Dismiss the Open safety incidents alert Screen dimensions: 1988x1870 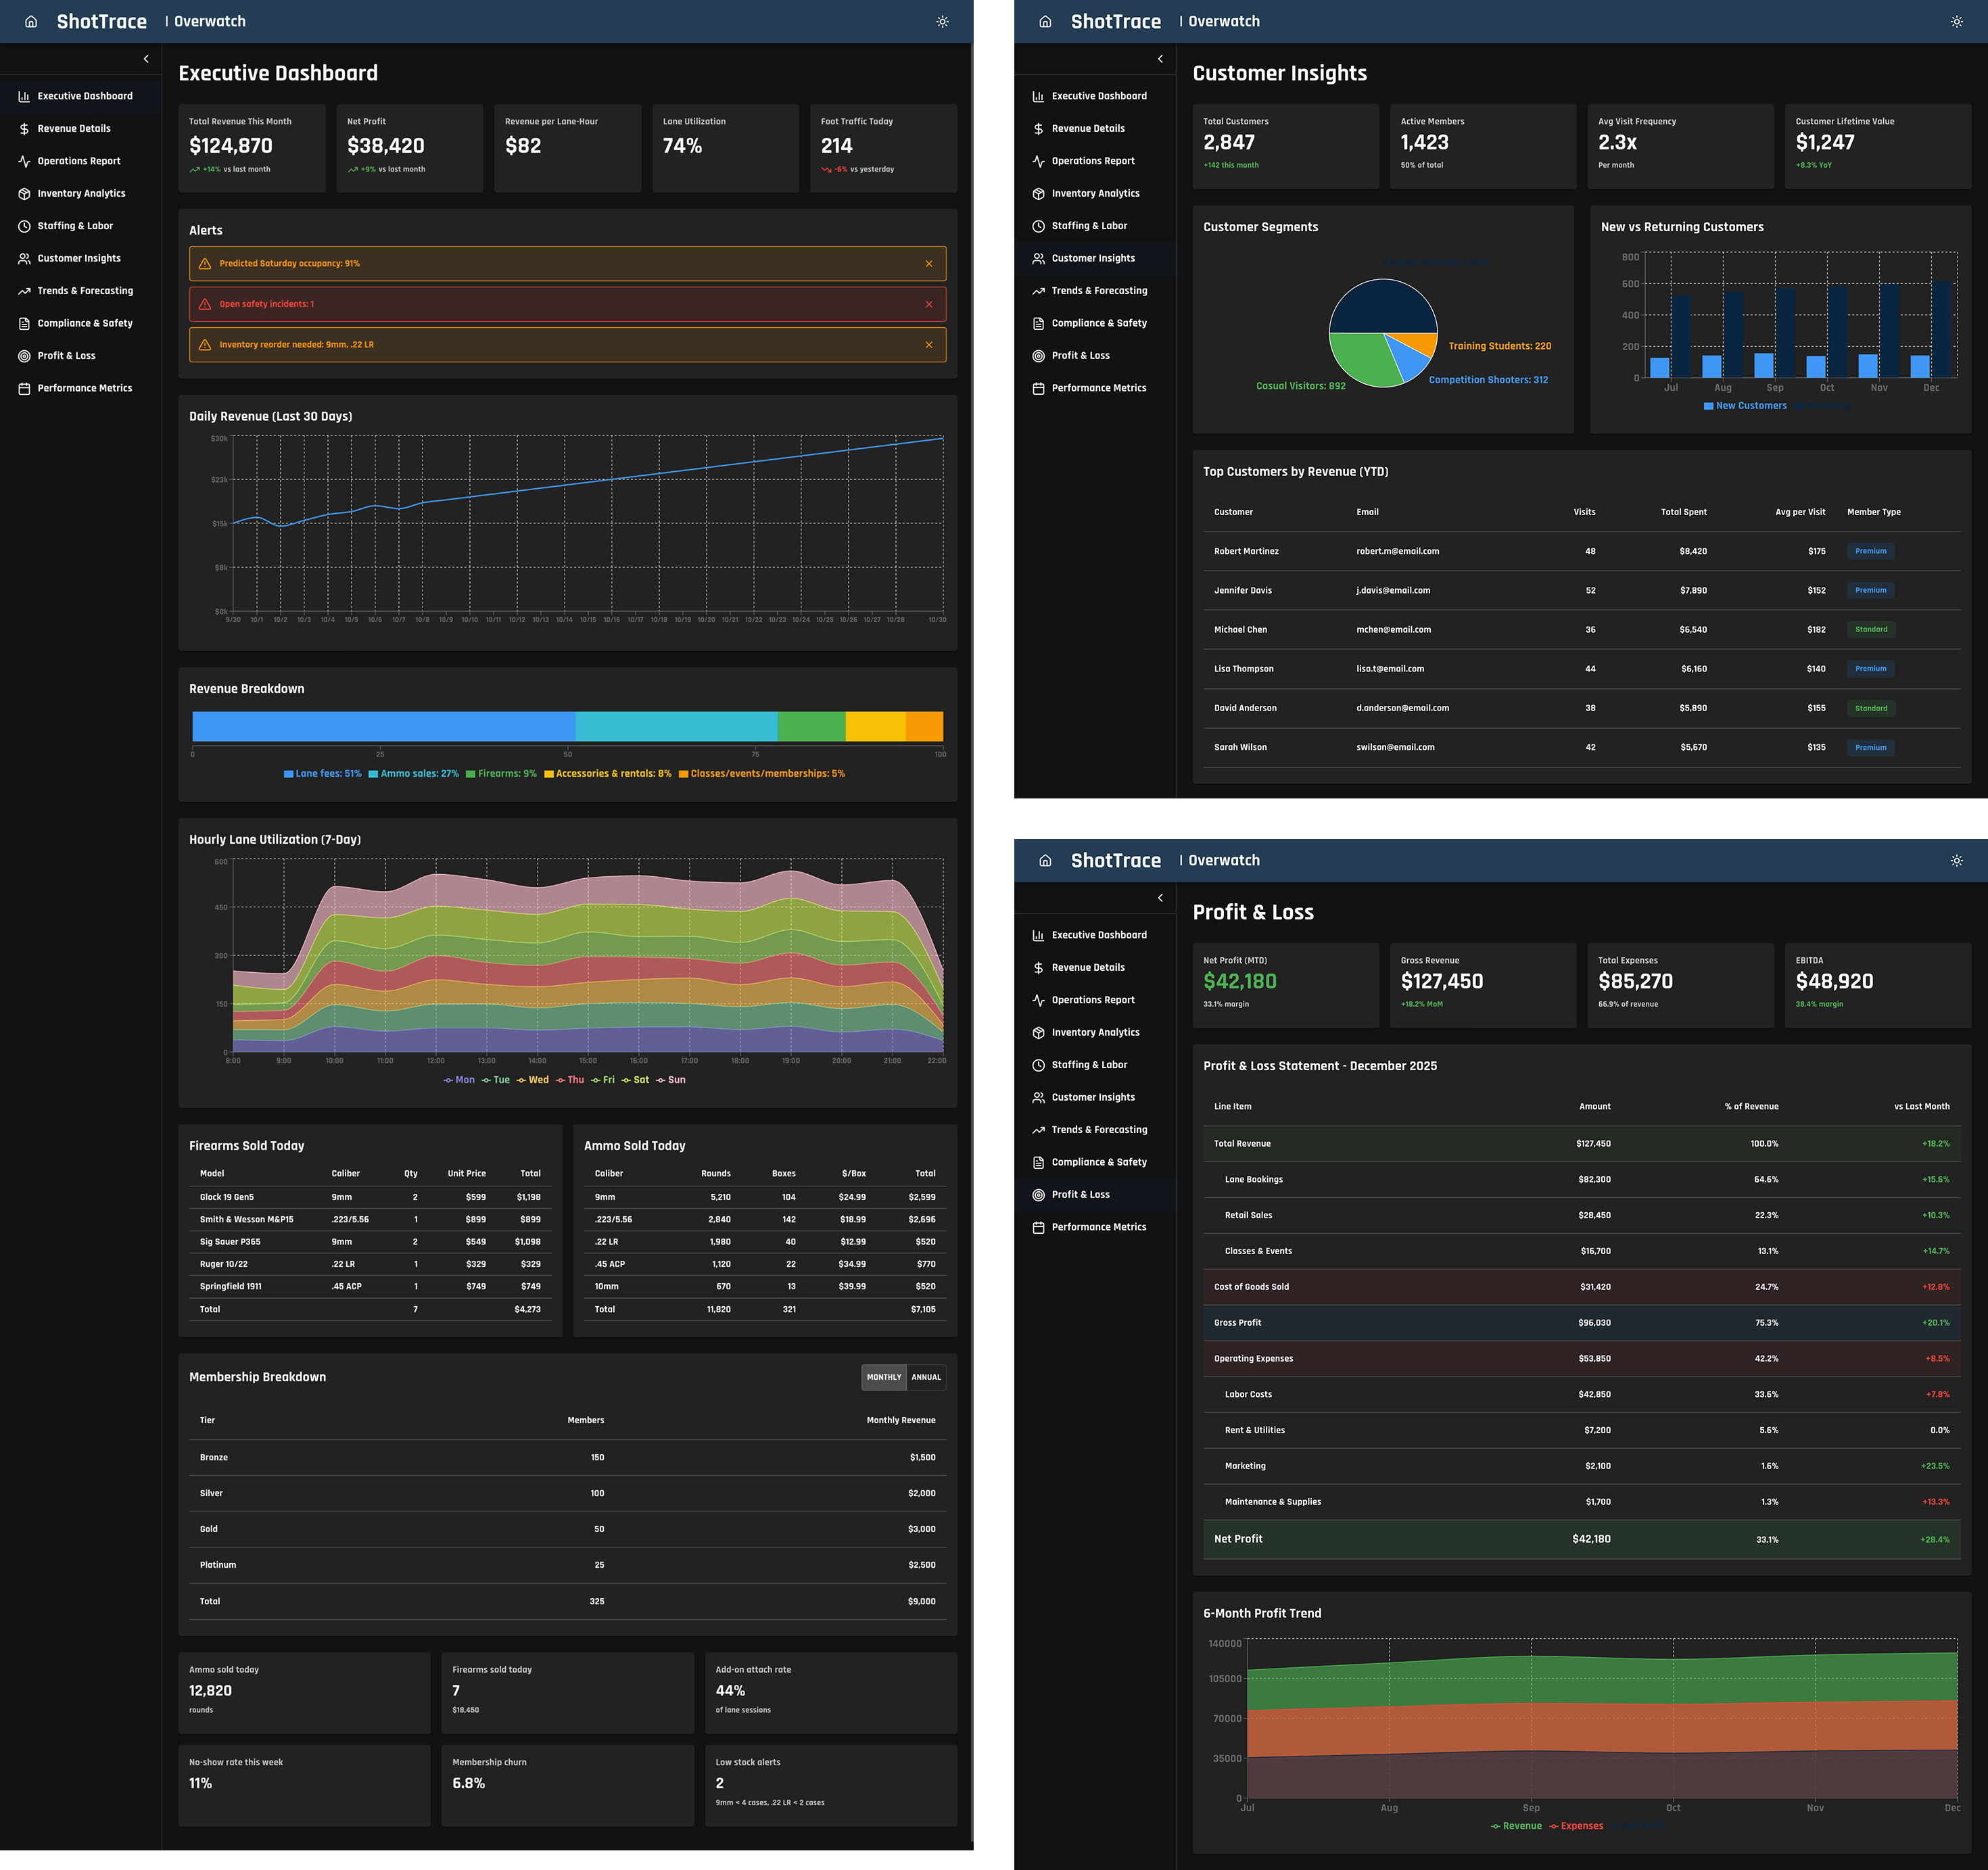point(929,304)
